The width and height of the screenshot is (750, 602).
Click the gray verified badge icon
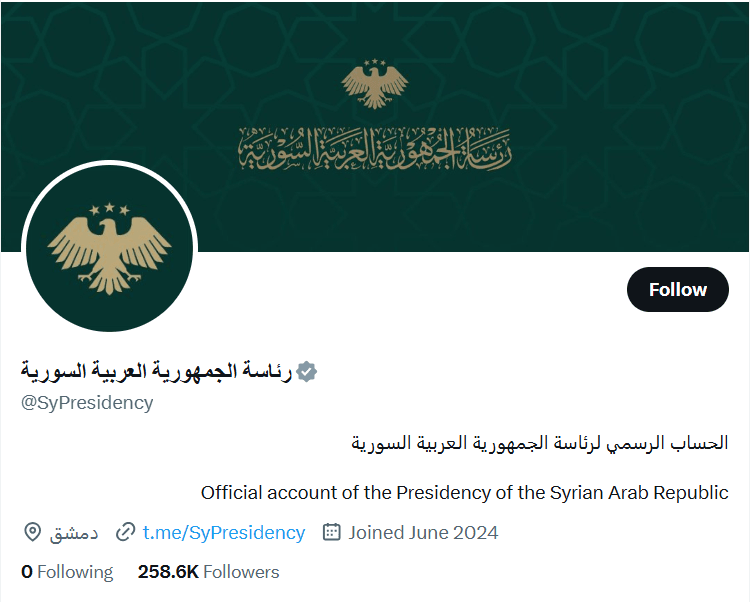[307, 371]
